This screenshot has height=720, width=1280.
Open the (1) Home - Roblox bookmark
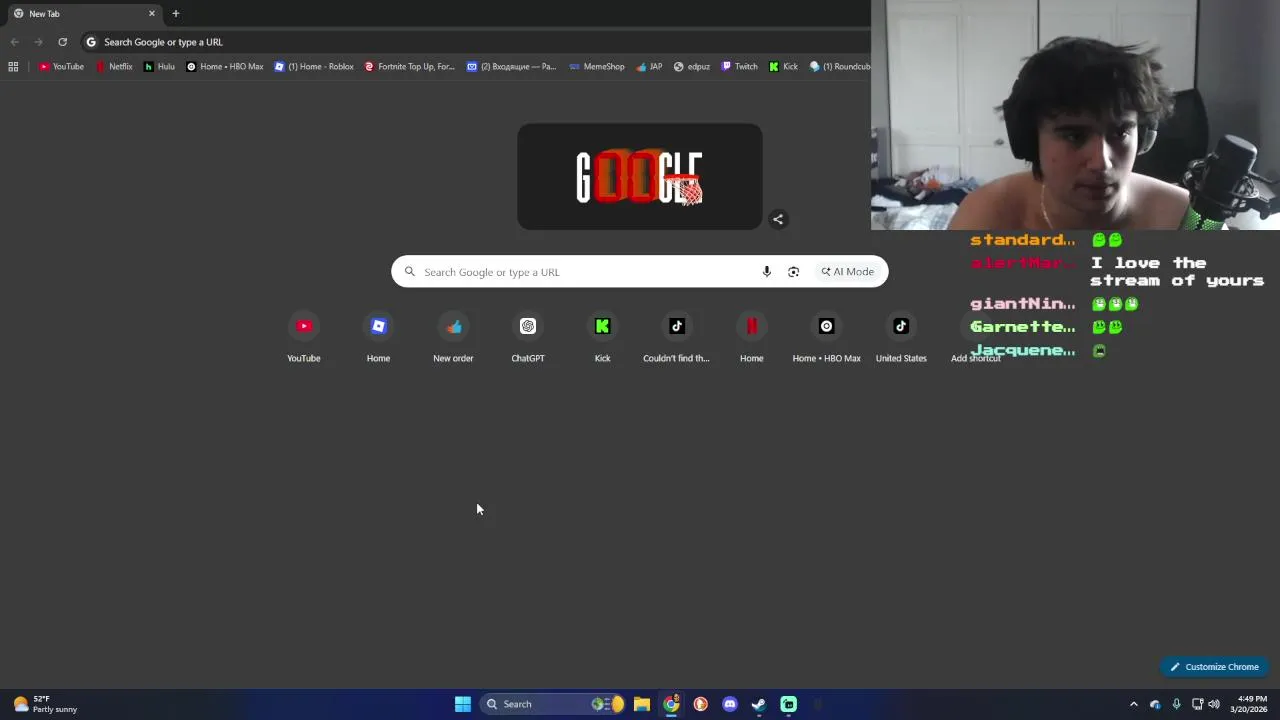point(314,67)
